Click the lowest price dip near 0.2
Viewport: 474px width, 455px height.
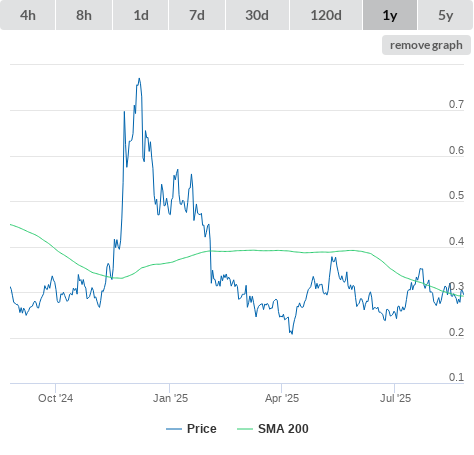292,333
